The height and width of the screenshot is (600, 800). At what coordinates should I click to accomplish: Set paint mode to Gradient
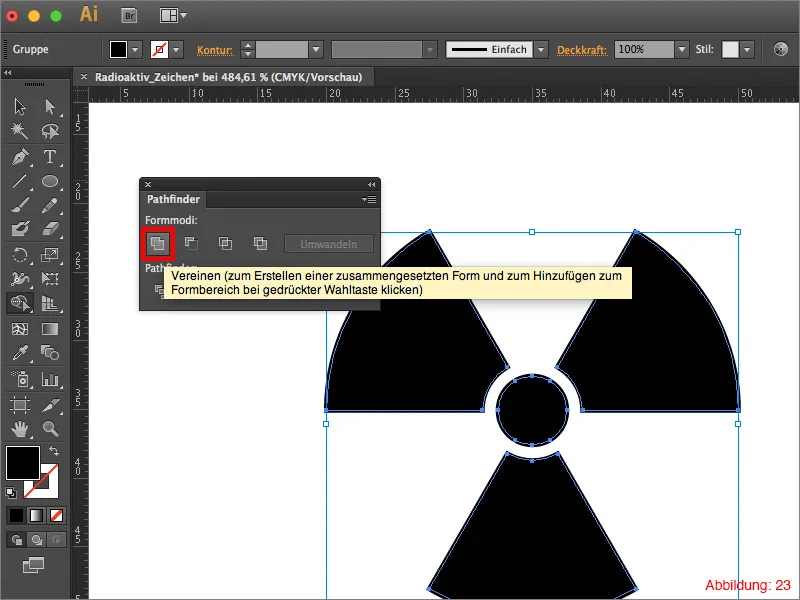(36, 515)
